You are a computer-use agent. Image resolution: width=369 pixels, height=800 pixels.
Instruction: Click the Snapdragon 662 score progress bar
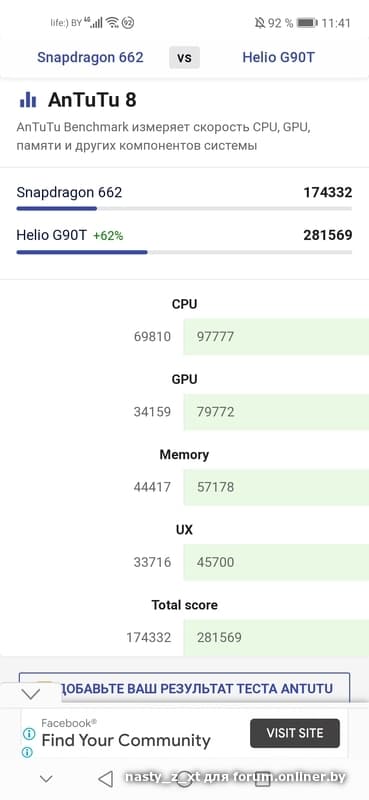(184, 208)
